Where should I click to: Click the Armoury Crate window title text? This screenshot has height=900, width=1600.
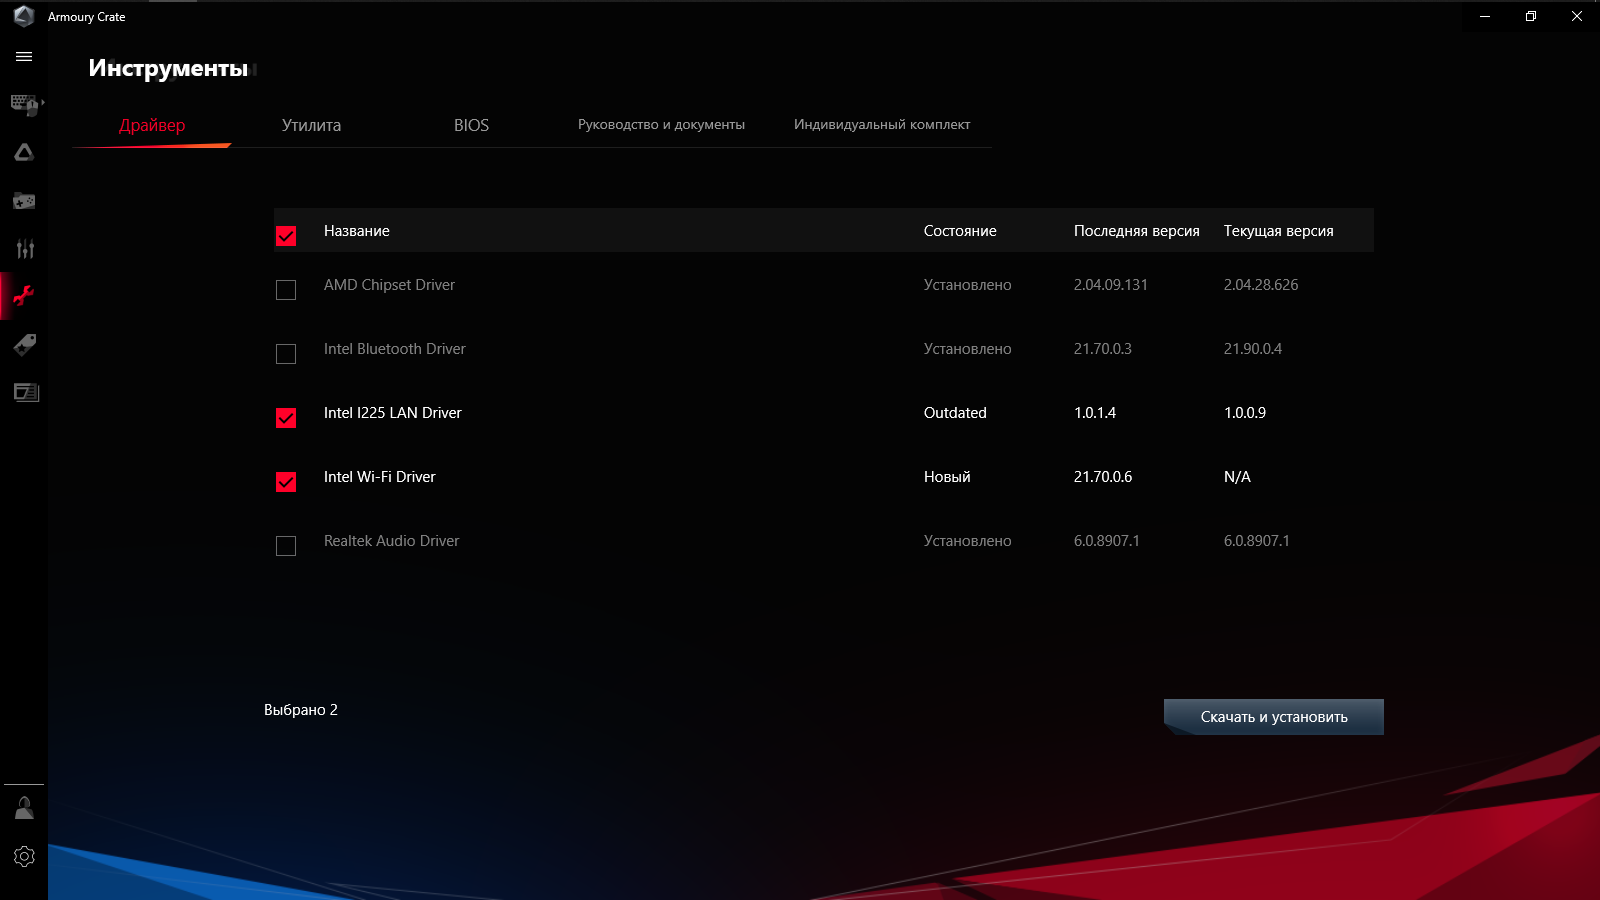pyautogui.click(x=87, y=17)
